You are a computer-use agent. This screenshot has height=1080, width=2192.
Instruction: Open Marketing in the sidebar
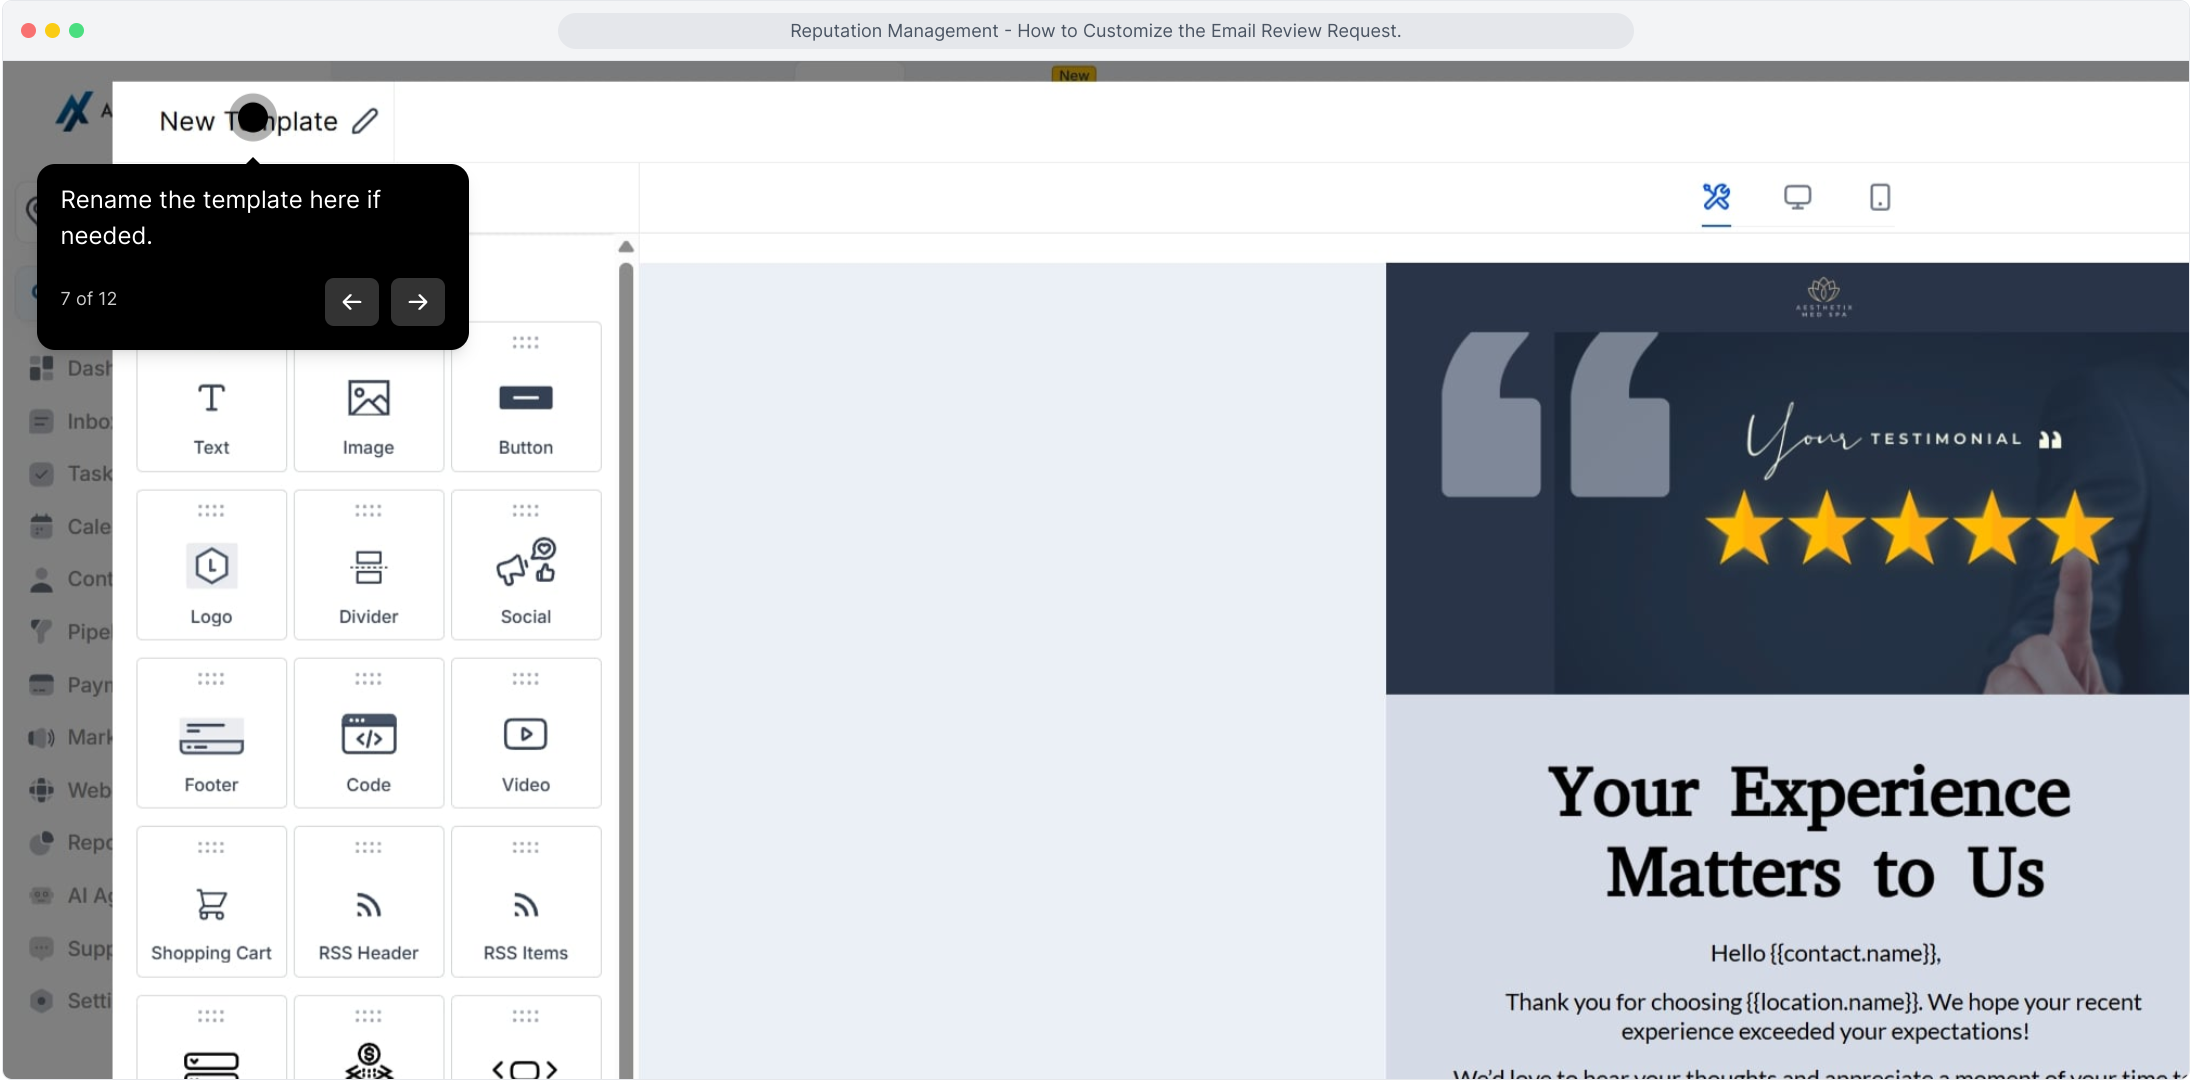(70, 737)
